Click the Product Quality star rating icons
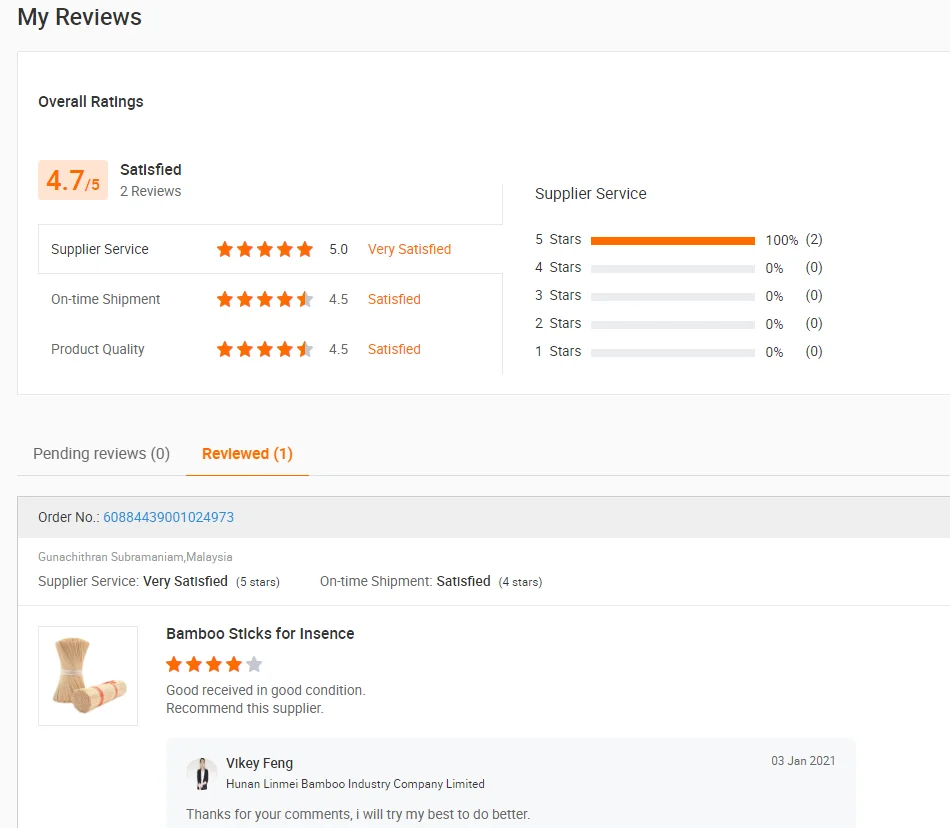The width and height of the screenshot is (950, 828). 265,349
